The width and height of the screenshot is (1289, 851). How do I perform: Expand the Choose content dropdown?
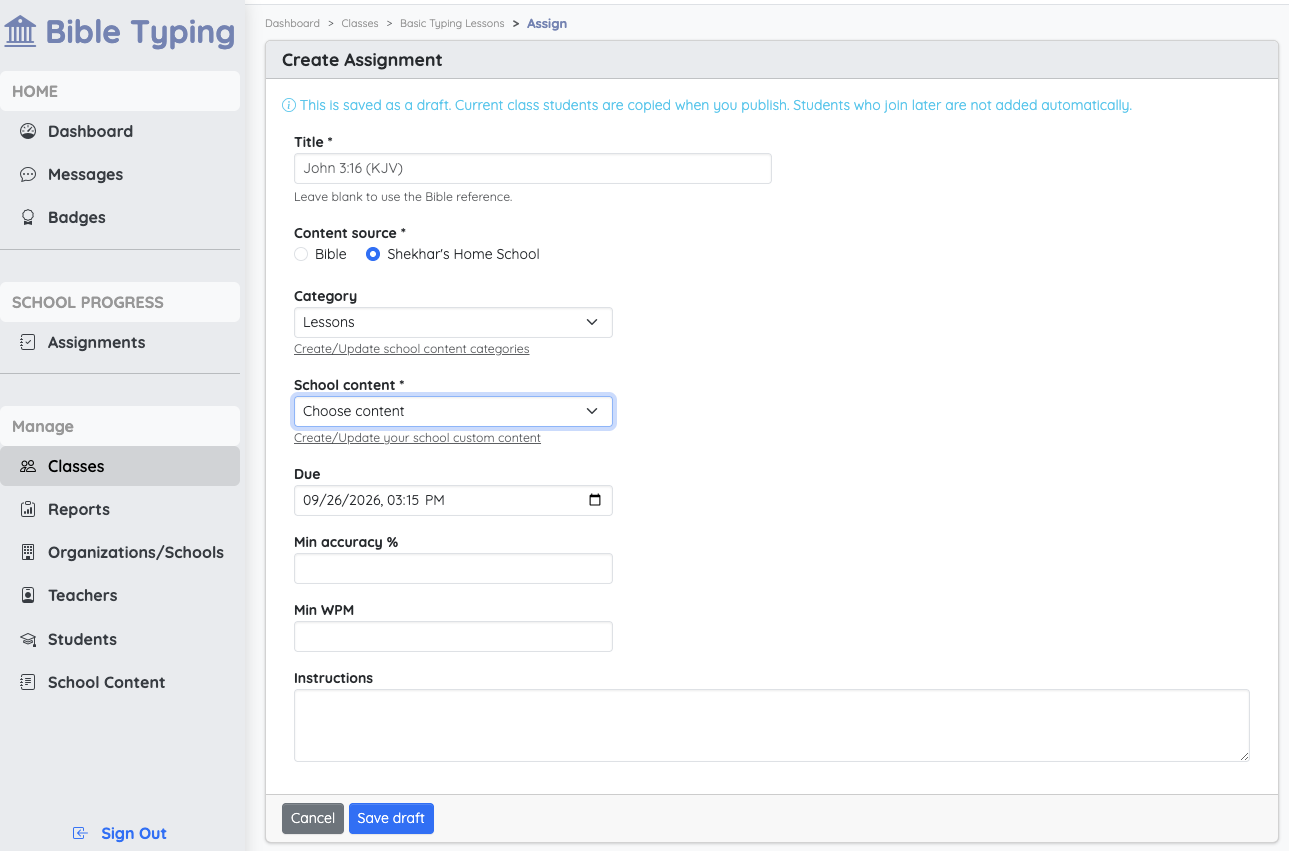pyautogui.click(x=453, y=411)
